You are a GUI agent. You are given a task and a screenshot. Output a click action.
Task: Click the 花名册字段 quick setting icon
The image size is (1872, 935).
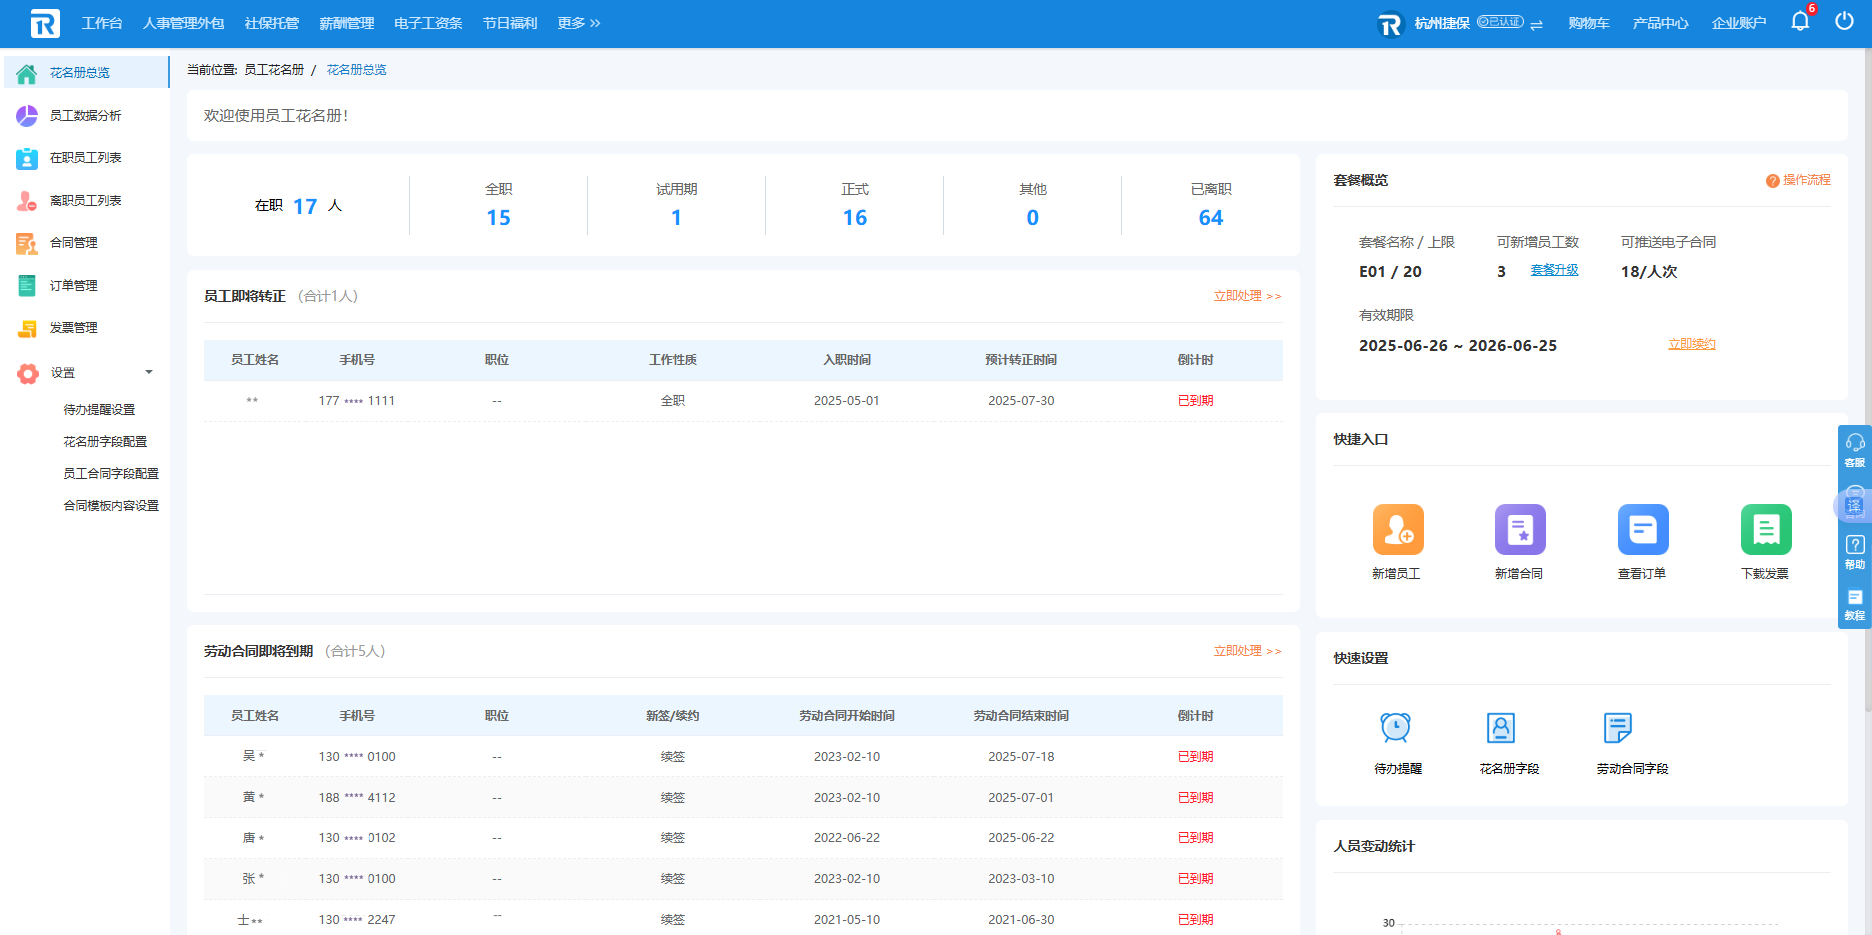pos(1501,728)
